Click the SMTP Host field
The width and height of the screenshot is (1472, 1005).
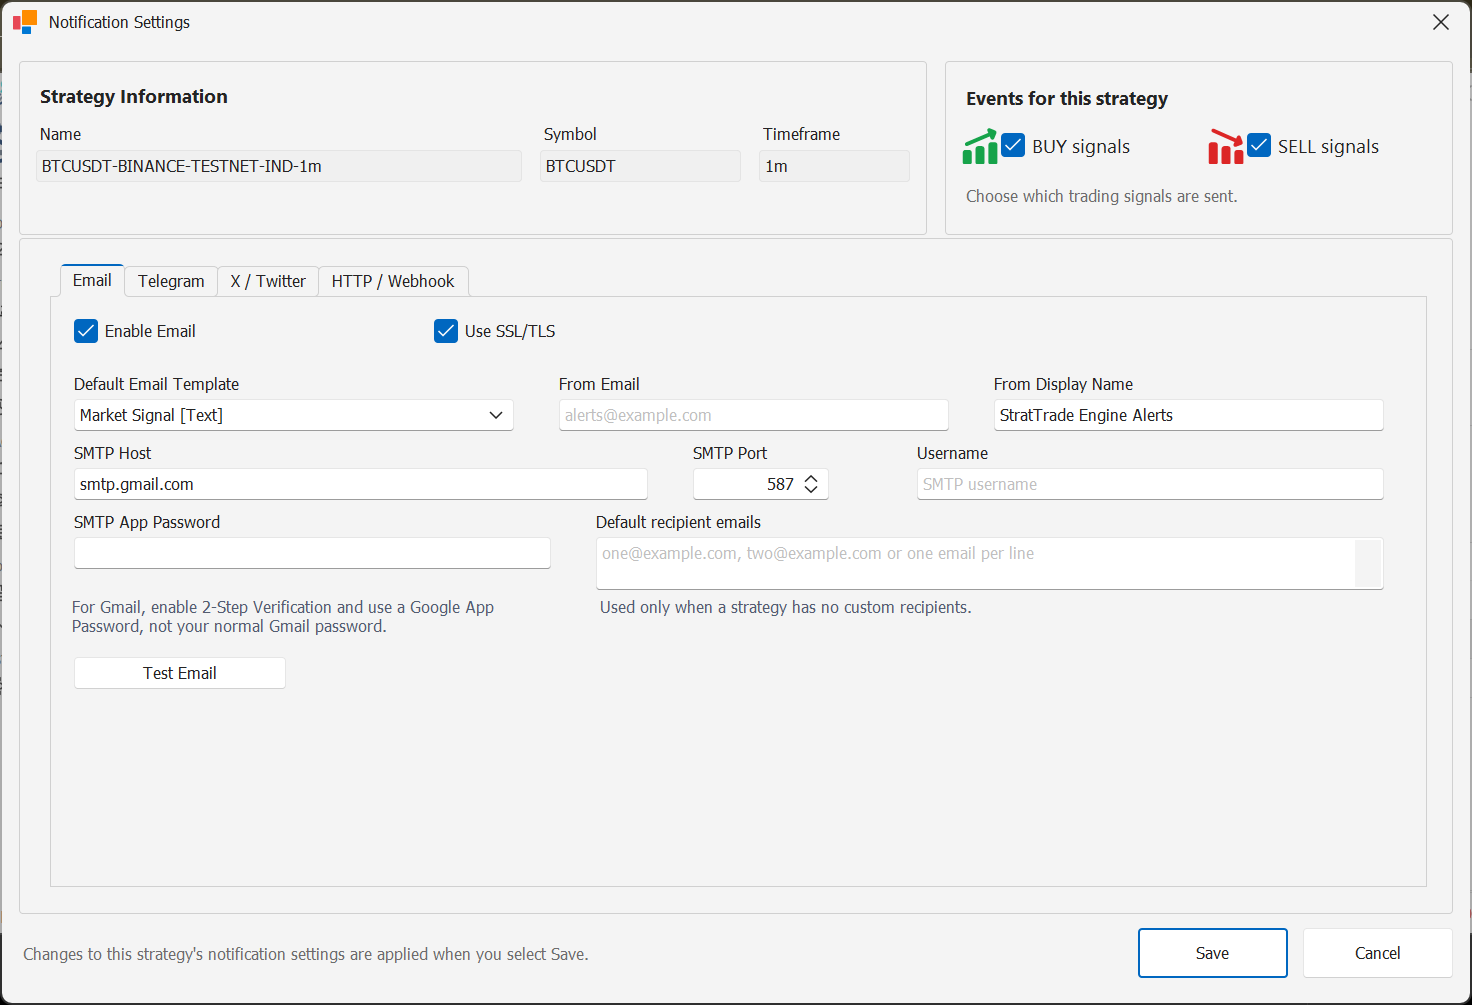(361, 484)
